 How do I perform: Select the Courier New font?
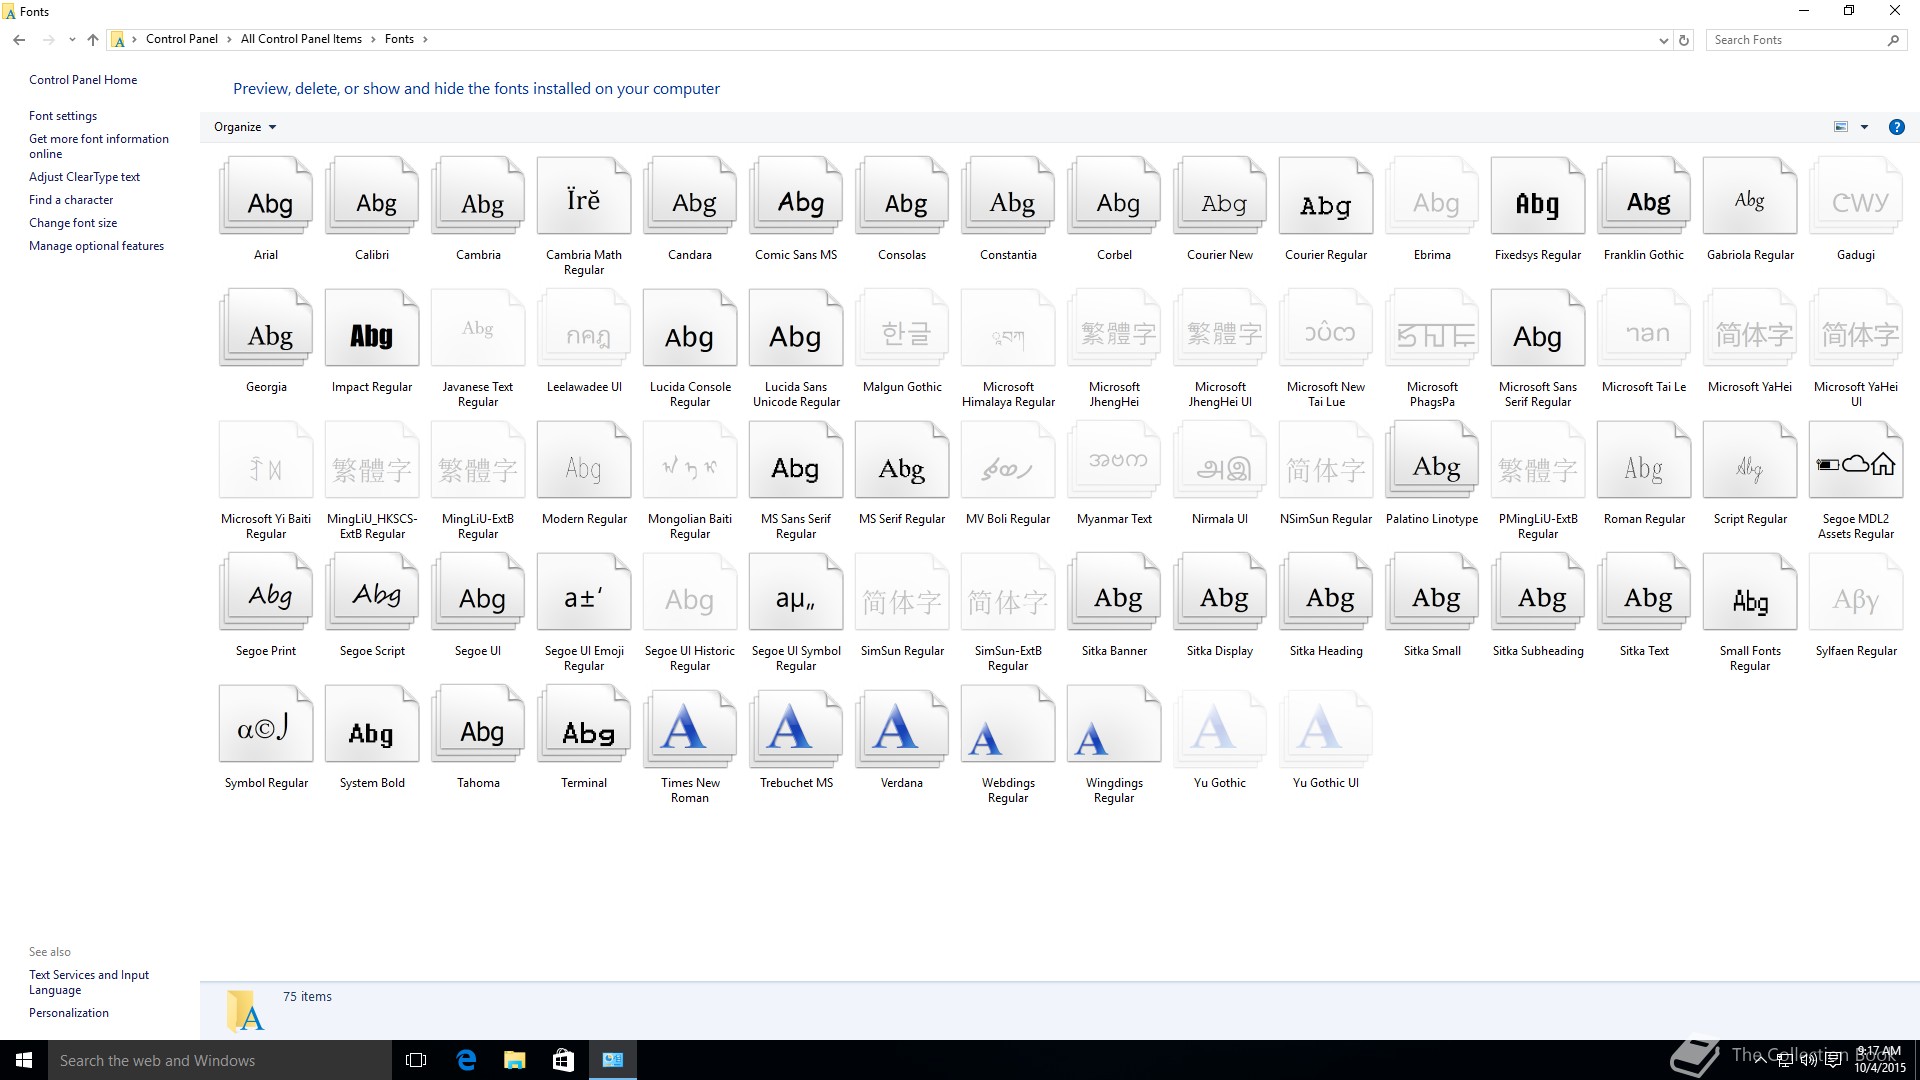coord(1220,197)
